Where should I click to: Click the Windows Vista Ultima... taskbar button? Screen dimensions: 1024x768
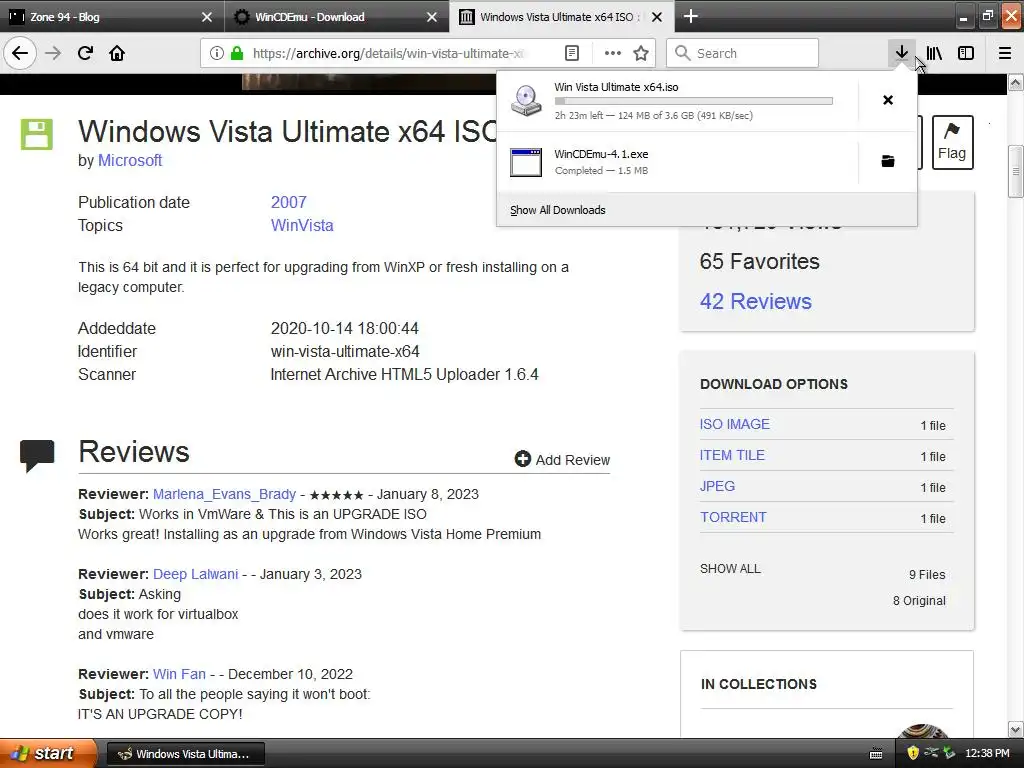pyautogui.click(x=185, y=754)
